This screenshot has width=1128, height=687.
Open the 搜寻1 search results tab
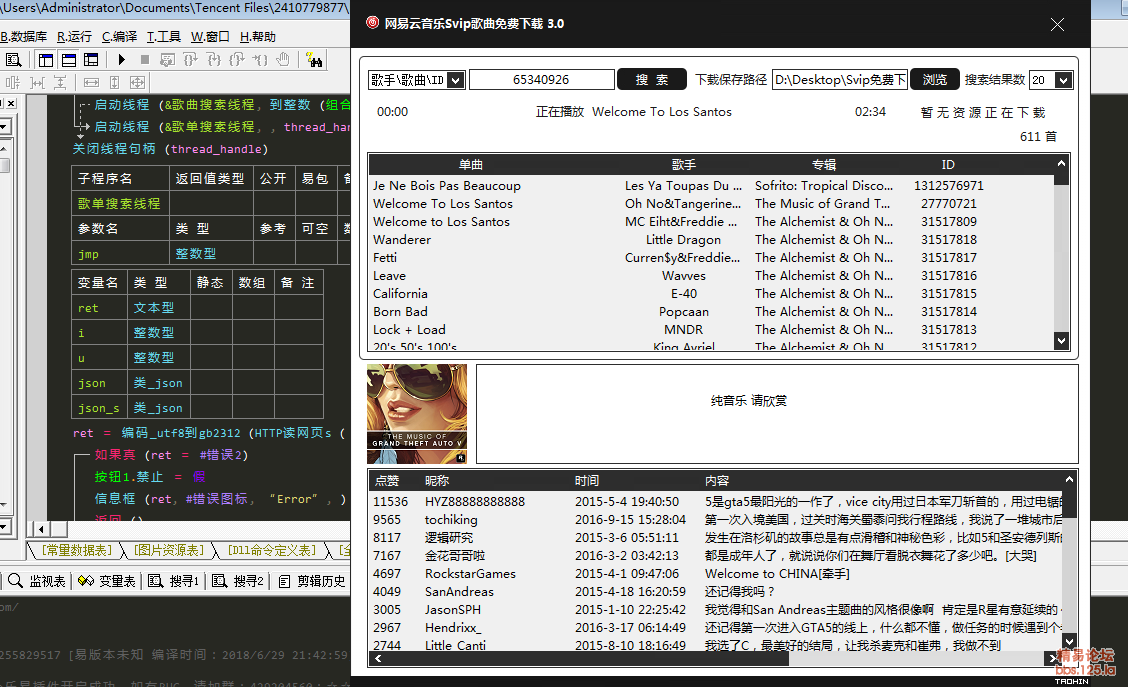click(174, 581)
